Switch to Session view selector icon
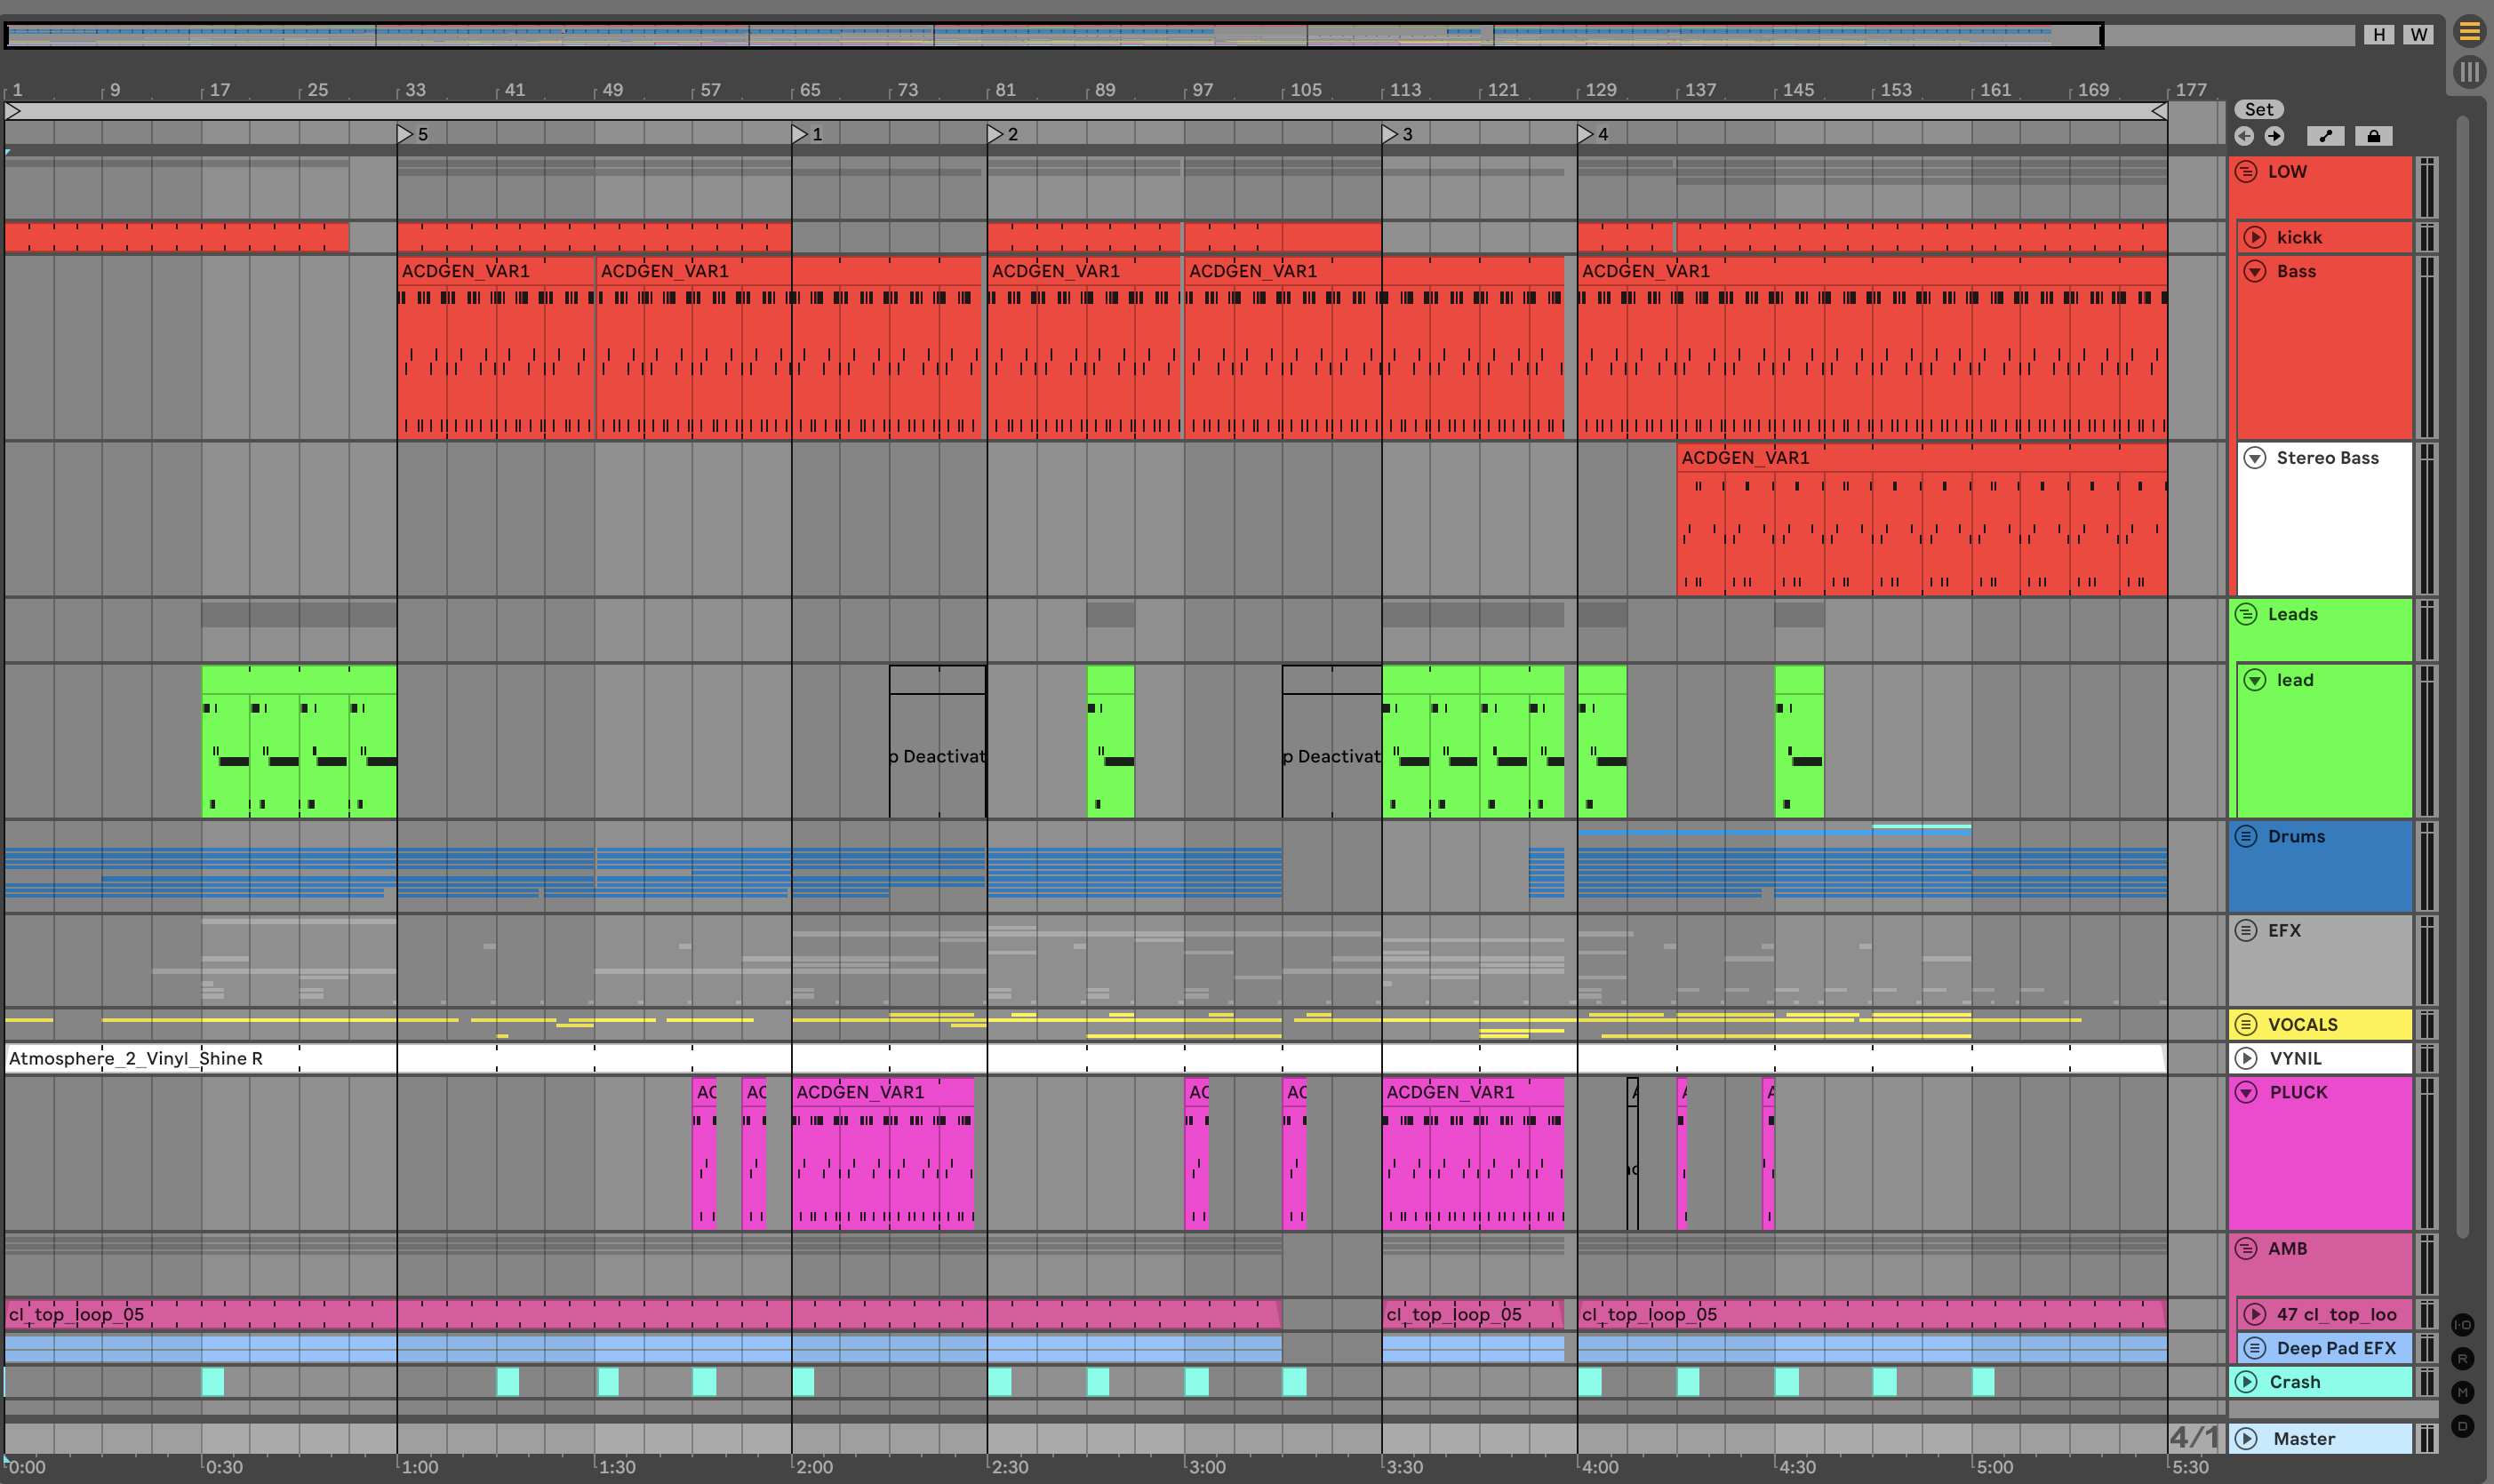Screen dimensions: 2494x1484 point(2469,72)
